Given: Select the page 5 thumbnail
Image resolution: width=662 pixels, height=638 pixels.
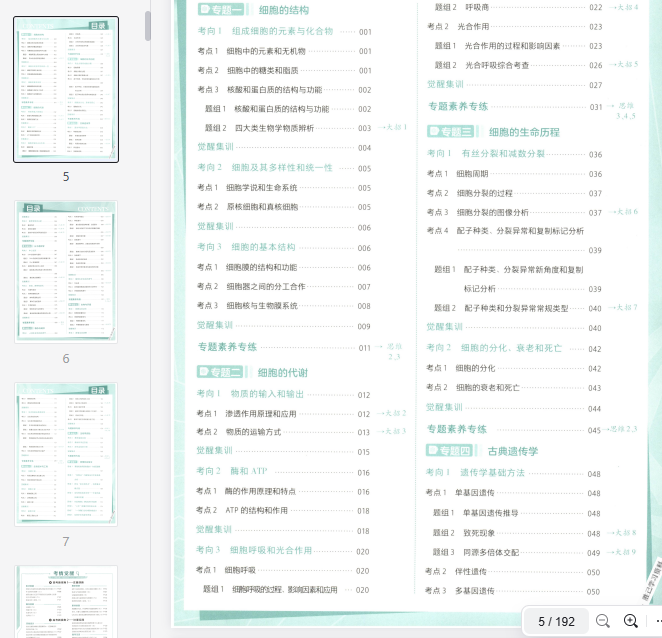Looking at the screenshot, I should point(66,90).
